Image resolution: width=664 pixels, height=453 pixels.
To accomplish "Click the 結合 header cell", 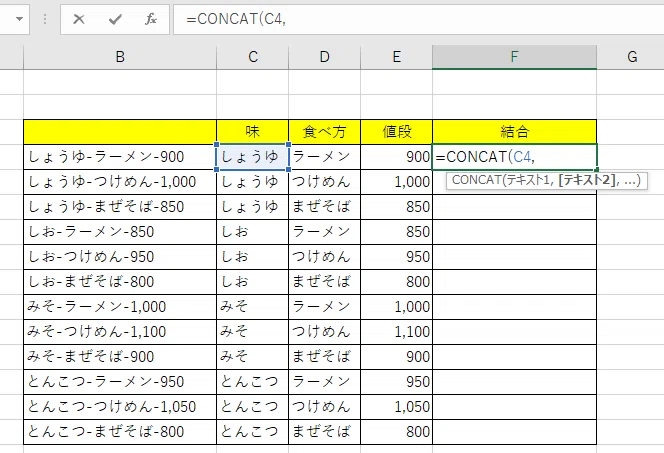I will [x=515, y=132].
